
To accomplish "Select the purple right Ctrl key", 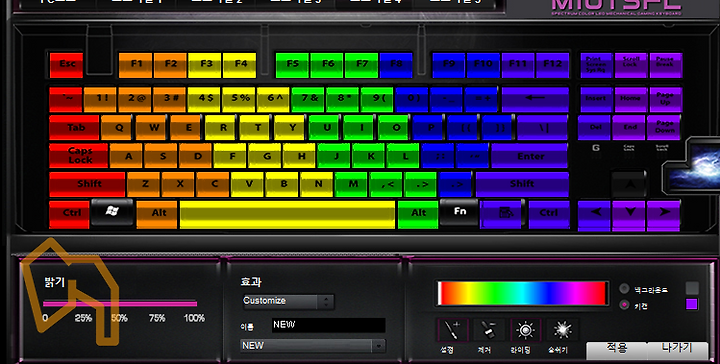I will pyautogui.click(x=549, y=214).
